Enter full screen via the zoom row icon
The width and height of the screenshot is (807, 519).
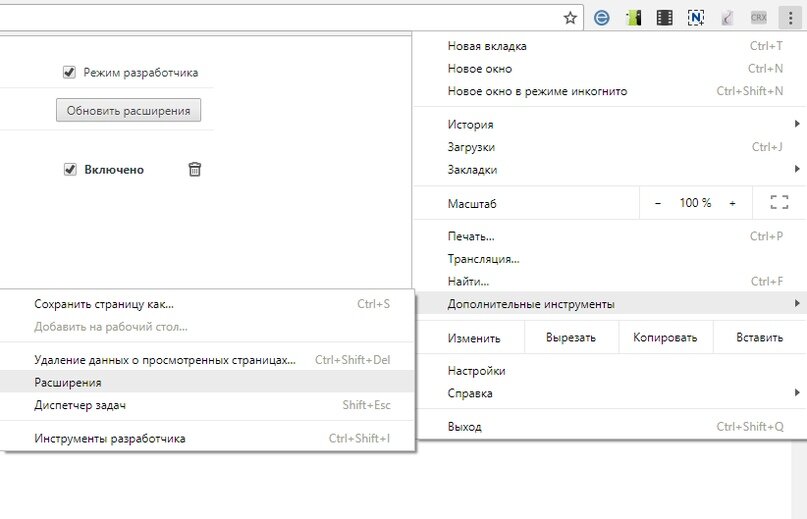pyautogui.click(x=779, y=202)
